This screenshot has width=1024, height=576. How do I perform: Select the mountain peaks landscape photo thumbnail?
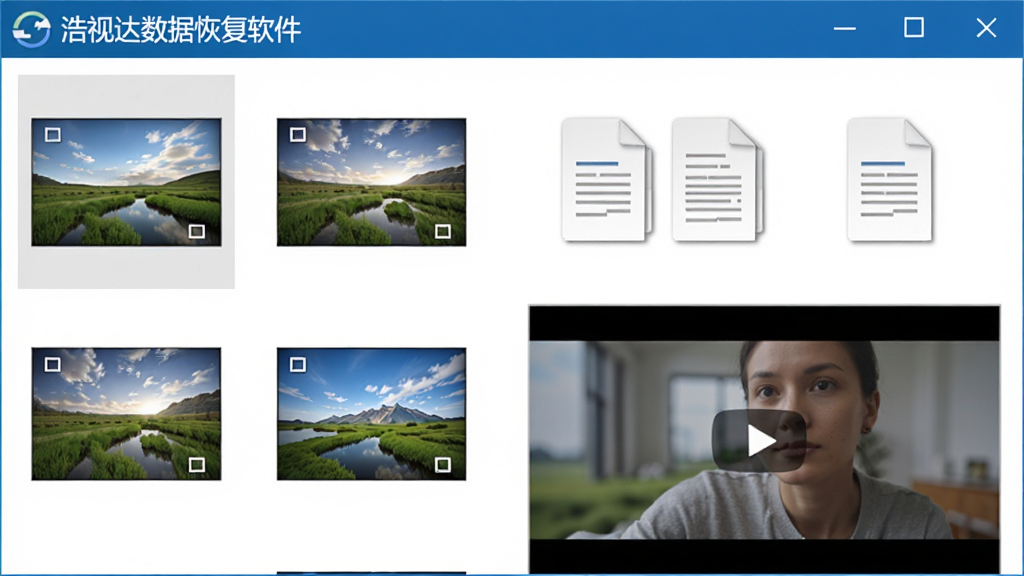click(371, 413)
